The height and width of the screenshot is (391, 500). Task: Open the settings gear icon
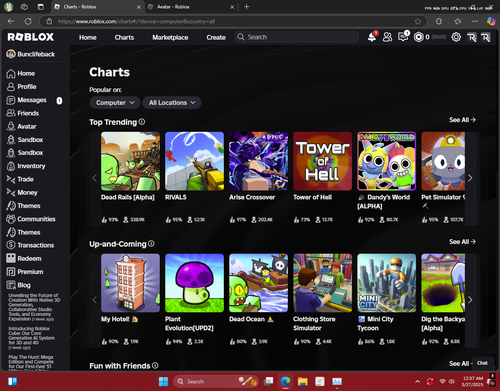click(x=456, y=37)
